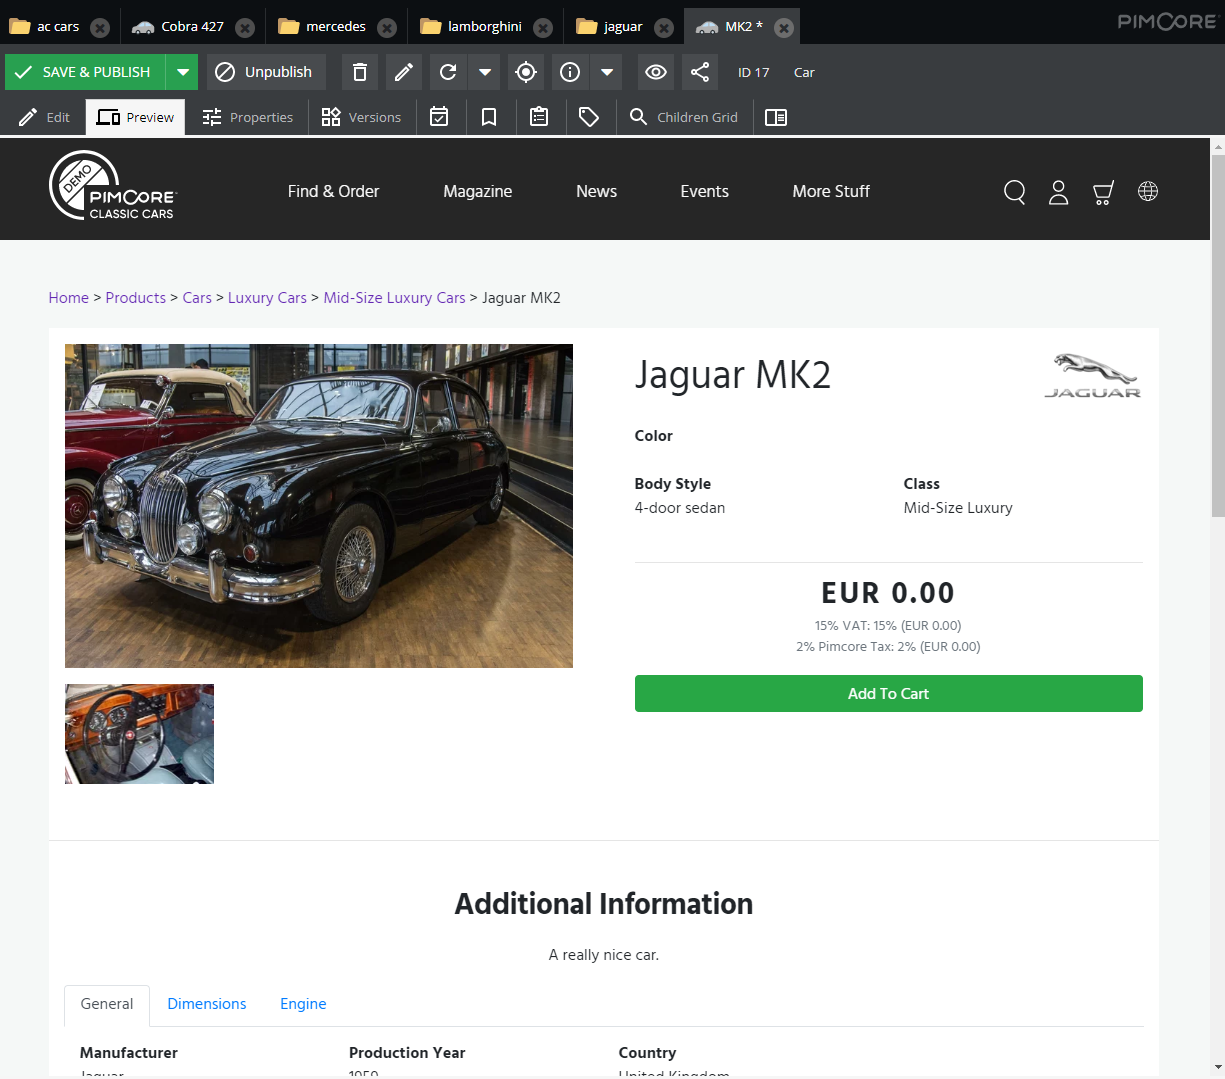The image size is (1225, 1079).
Task: Click the info icon in toolbar
Action: pyautogui.click(x=570, y=72)
